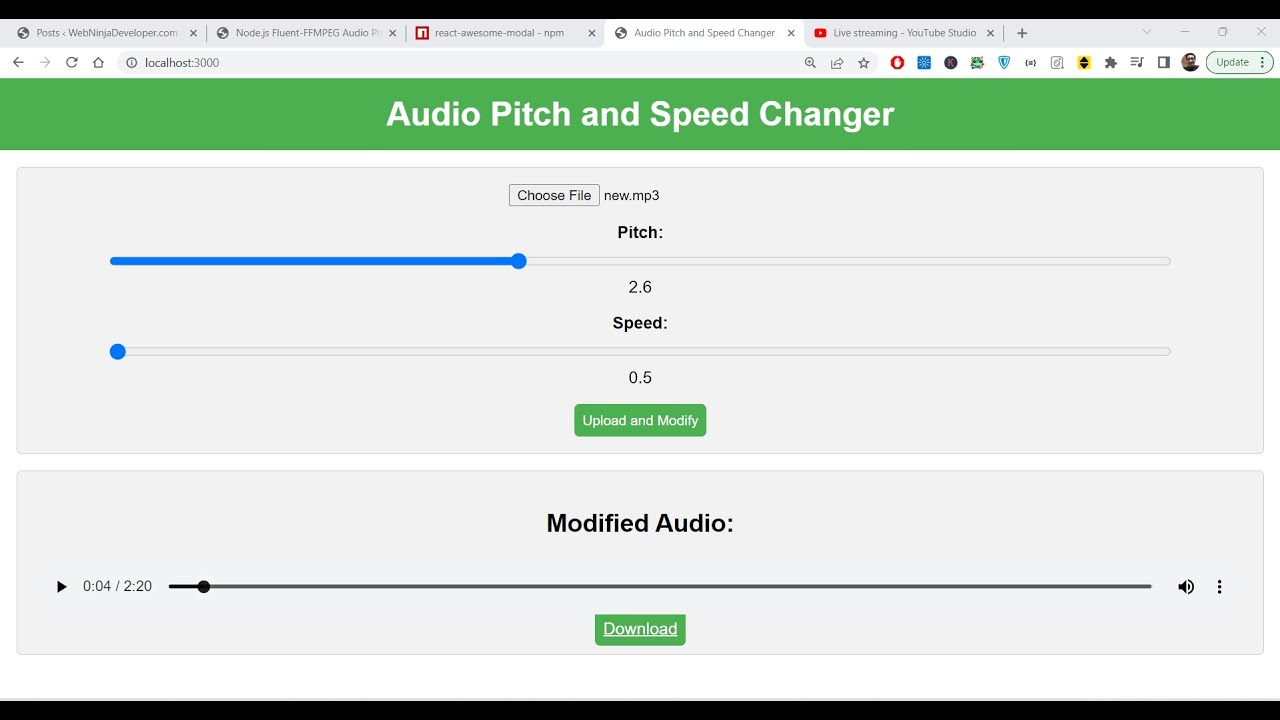The height and width of the screenshot is (720, 1280).
Task: Open the browser home page
Action: (98, 63)
